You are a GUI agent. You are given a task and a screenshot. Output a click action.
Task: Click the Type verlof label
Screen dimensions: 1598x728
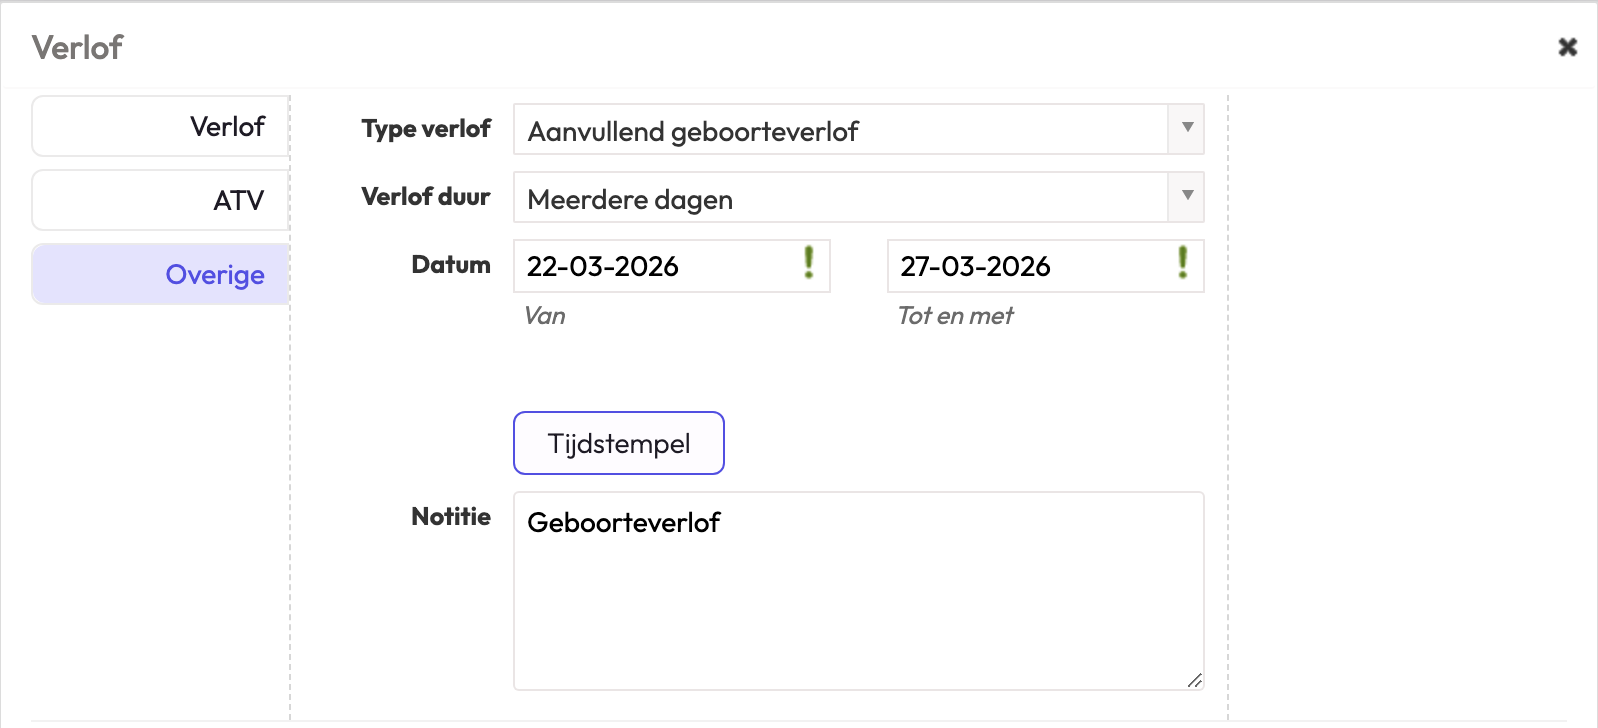tap(426, 129)
